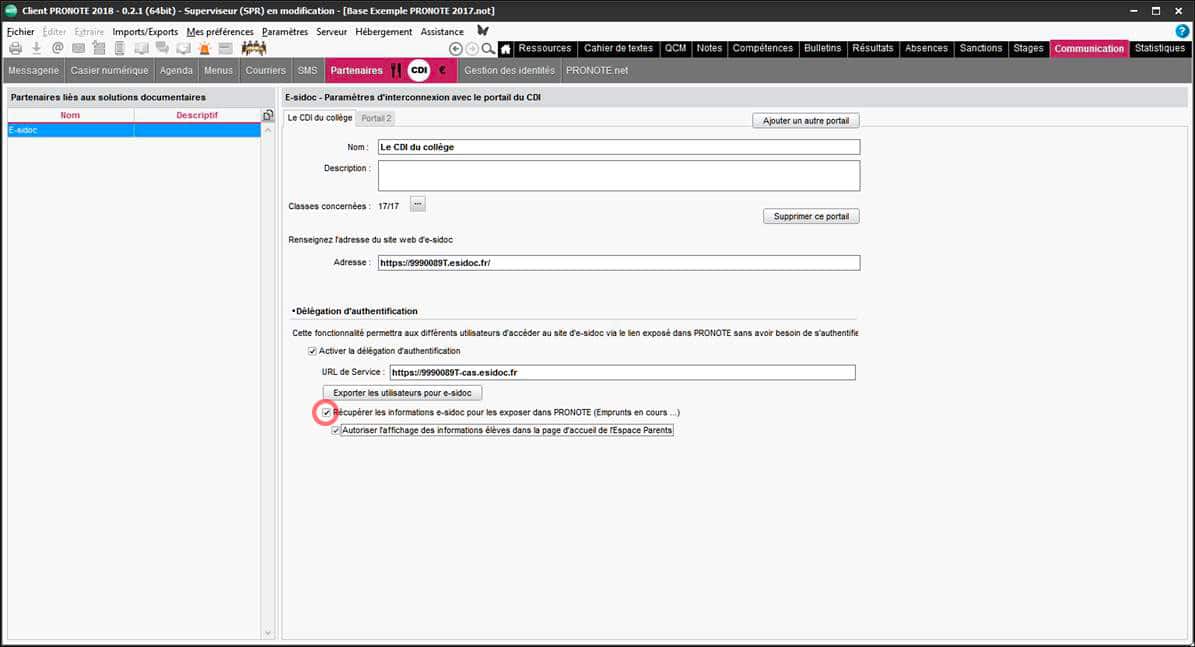Screen dimensions: 1195x647
Task: Select the CDI round icon in Partenaires
Action: point(419,71)
